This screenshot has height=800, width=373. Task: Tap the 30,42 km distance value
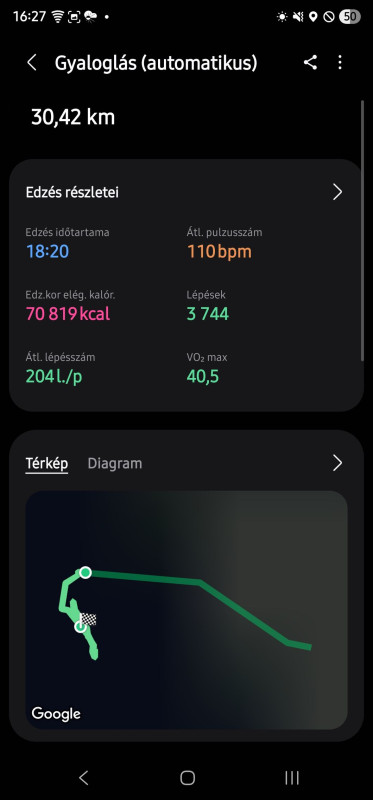click(73, 117)
